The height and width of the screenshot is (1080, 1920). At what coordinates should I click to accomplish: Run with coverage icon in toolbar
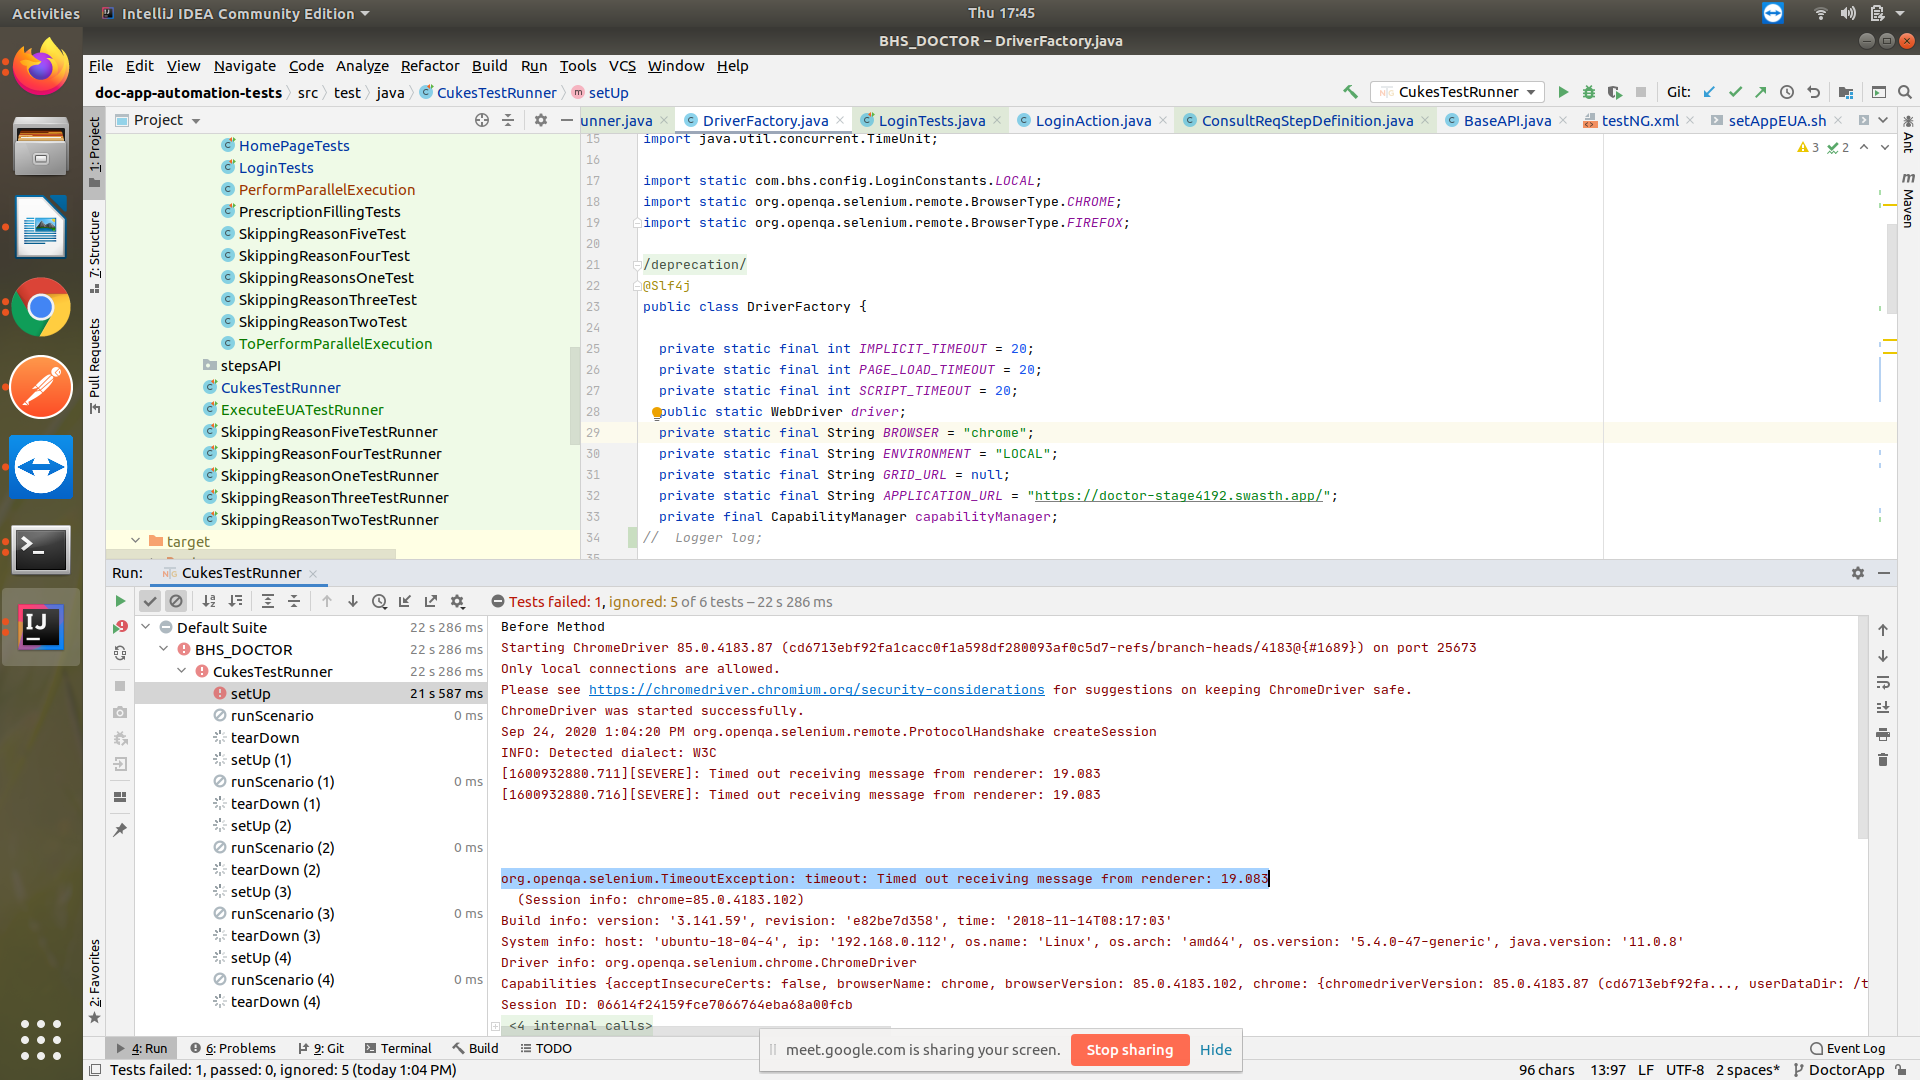coord(1614,92)
